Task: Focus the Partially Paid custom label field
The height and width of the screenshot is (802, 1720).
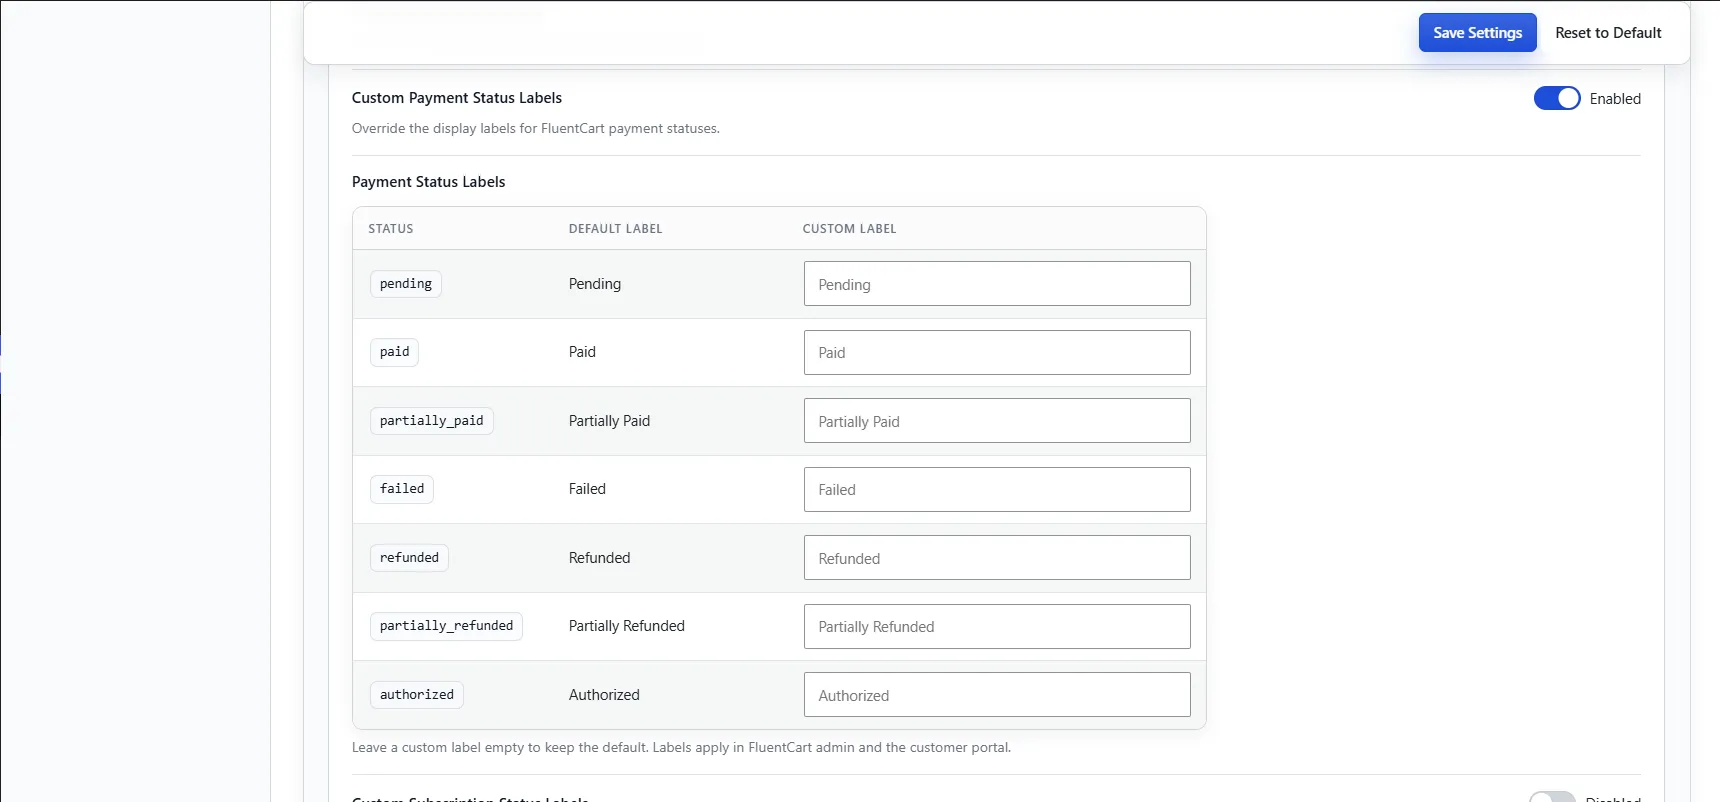Action: pyautogui.click(x=997, y=421)
